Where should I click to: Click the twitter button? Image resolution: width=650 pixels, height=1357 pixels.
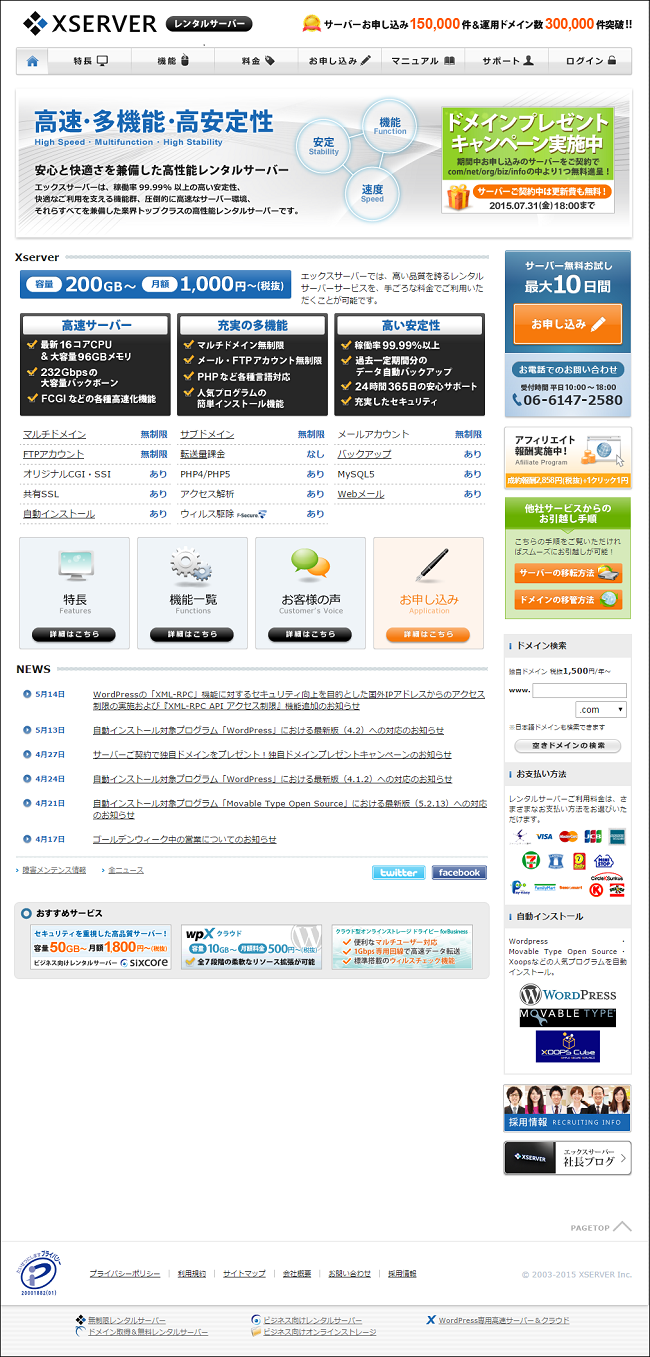[398, 872]
